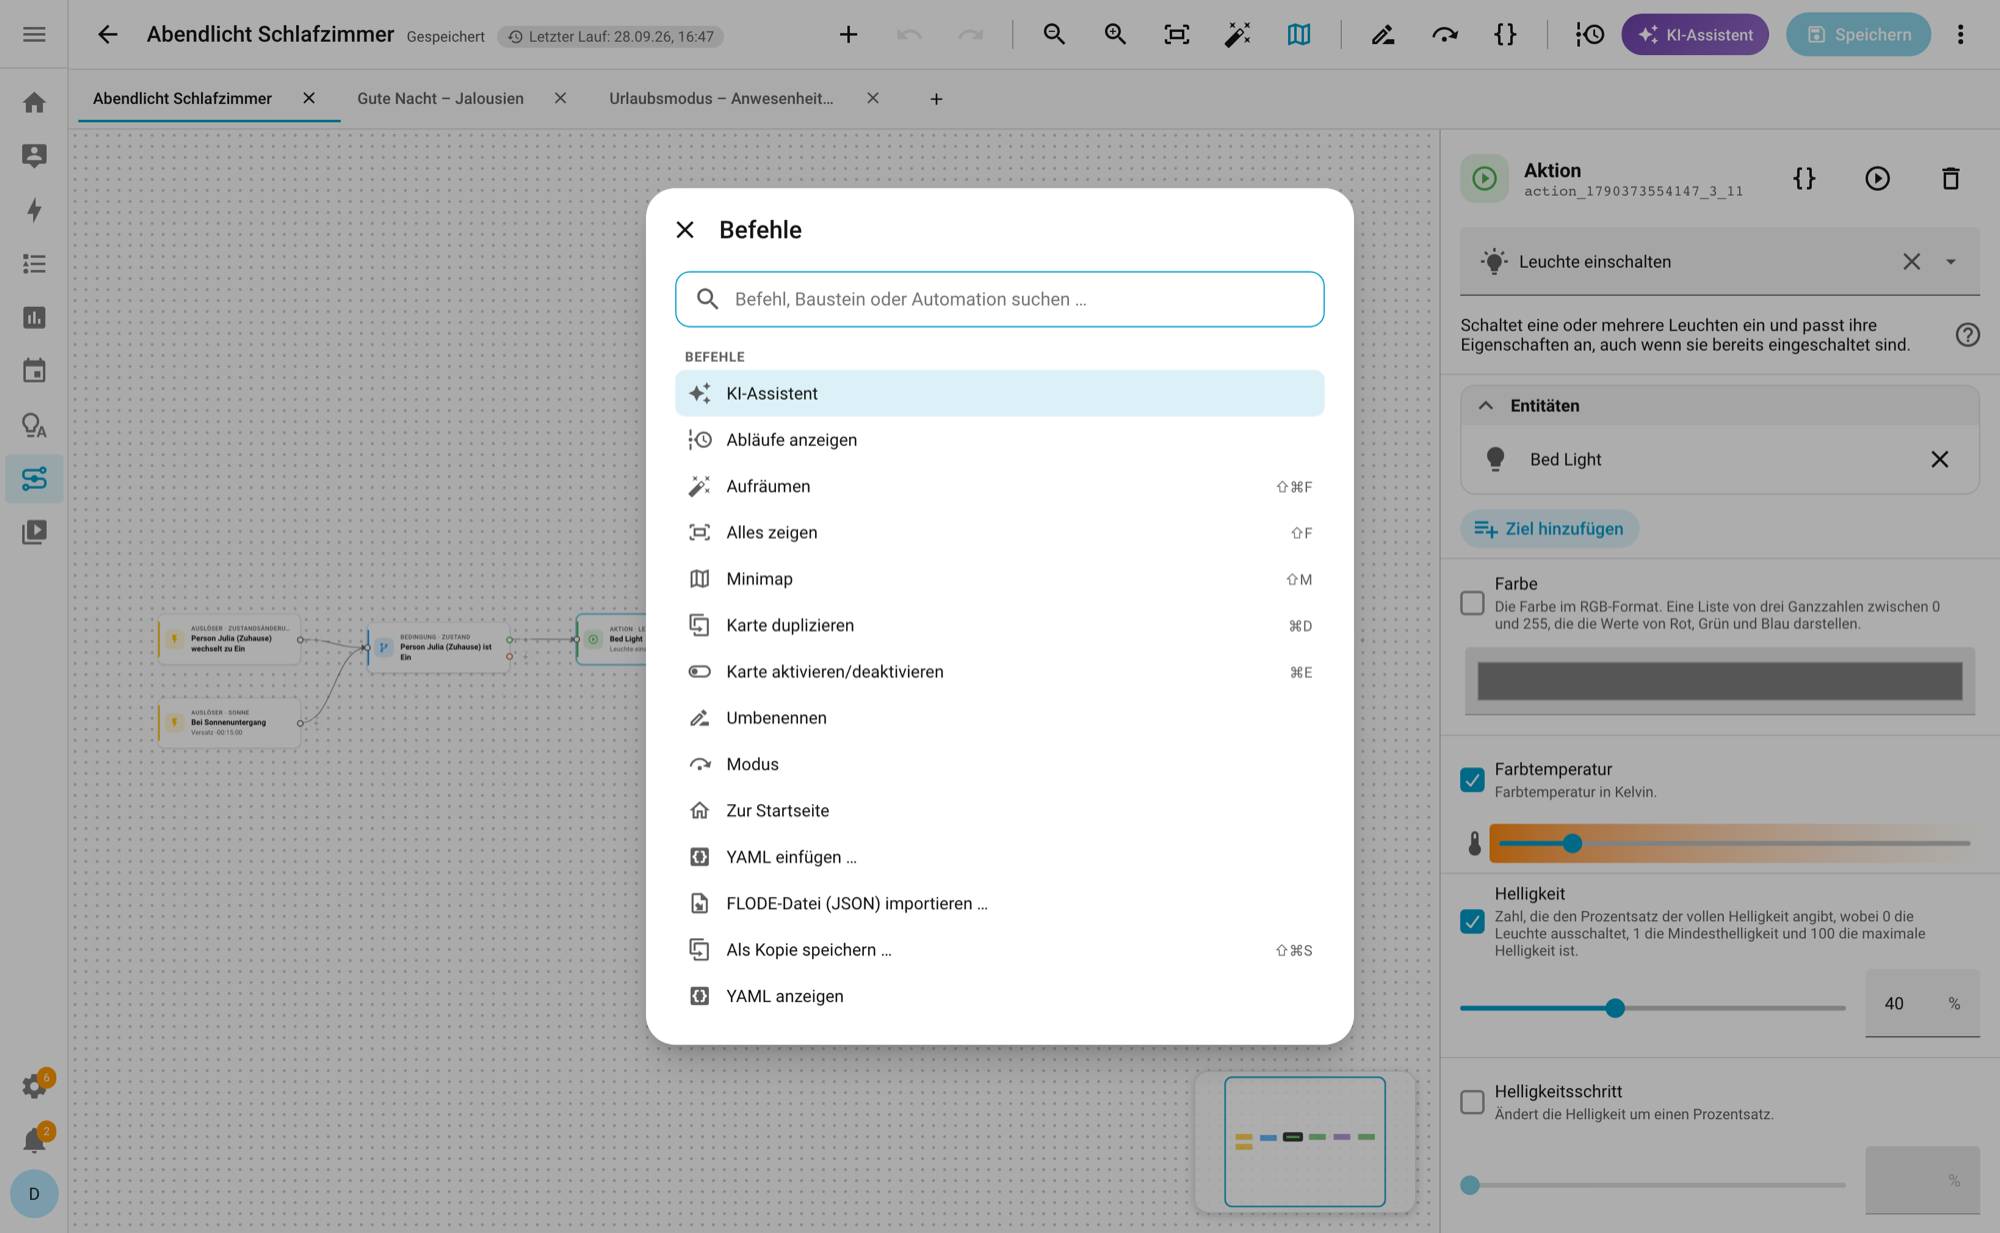
Task: Enable the Farbe checkbox
Action: tap(1472, 603)
